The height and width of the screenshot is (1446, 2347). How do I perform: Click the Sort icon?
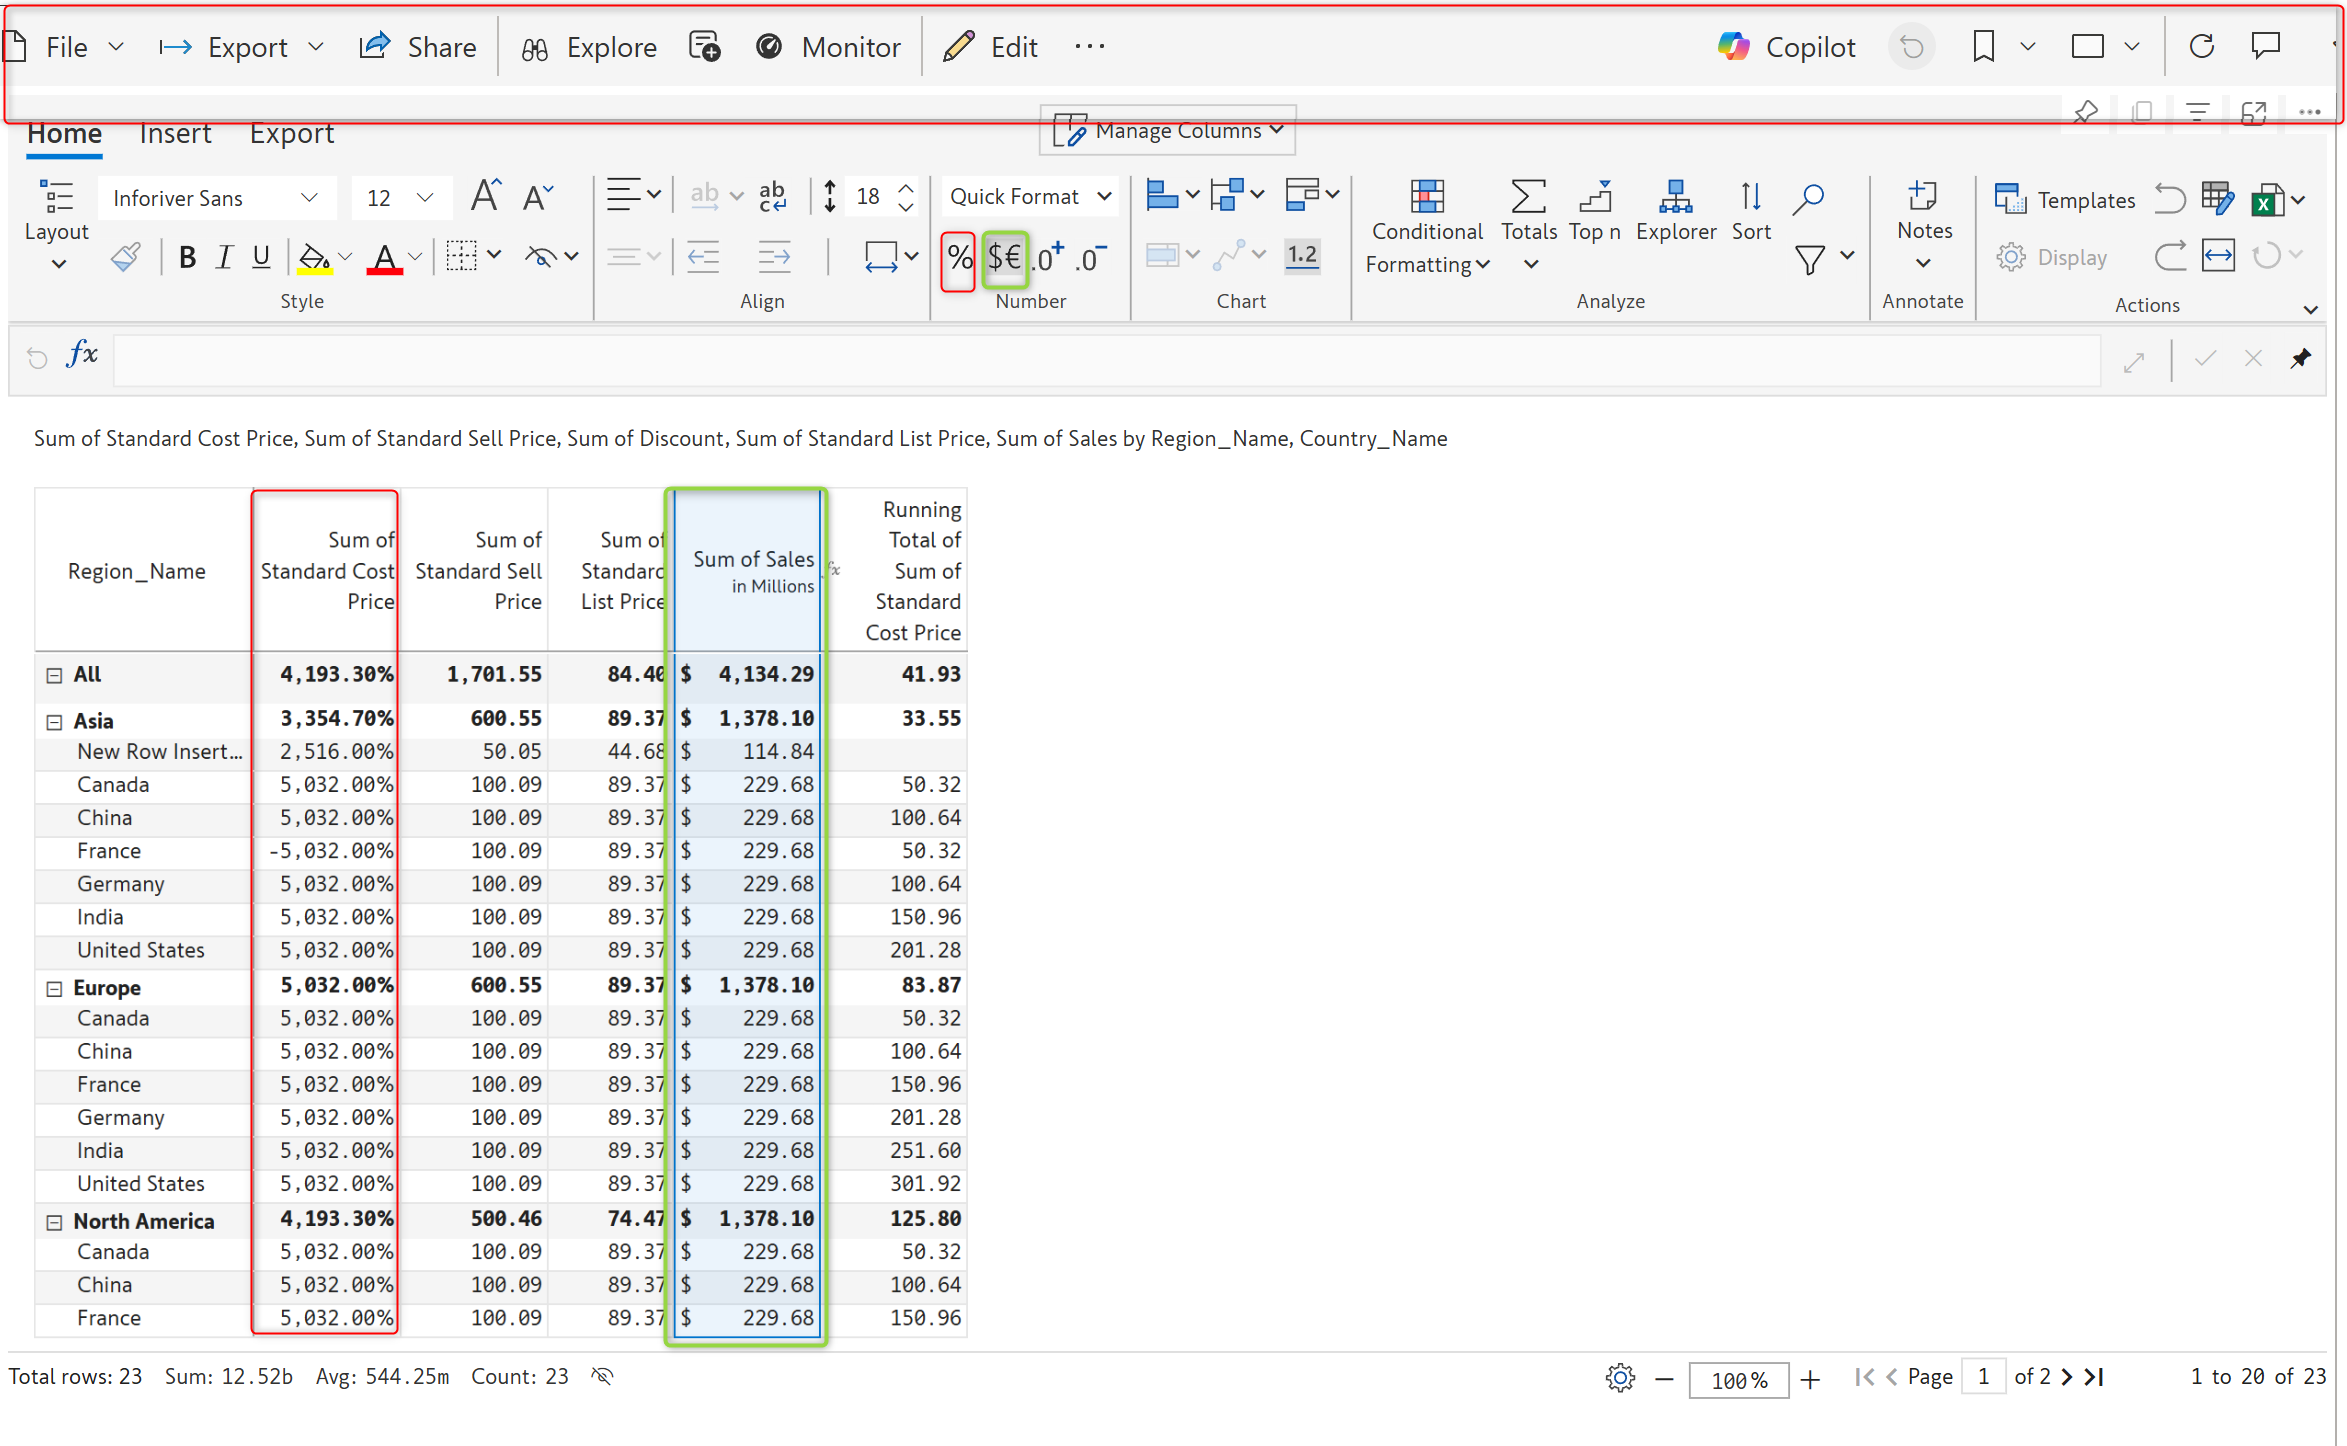(1750, 198)
